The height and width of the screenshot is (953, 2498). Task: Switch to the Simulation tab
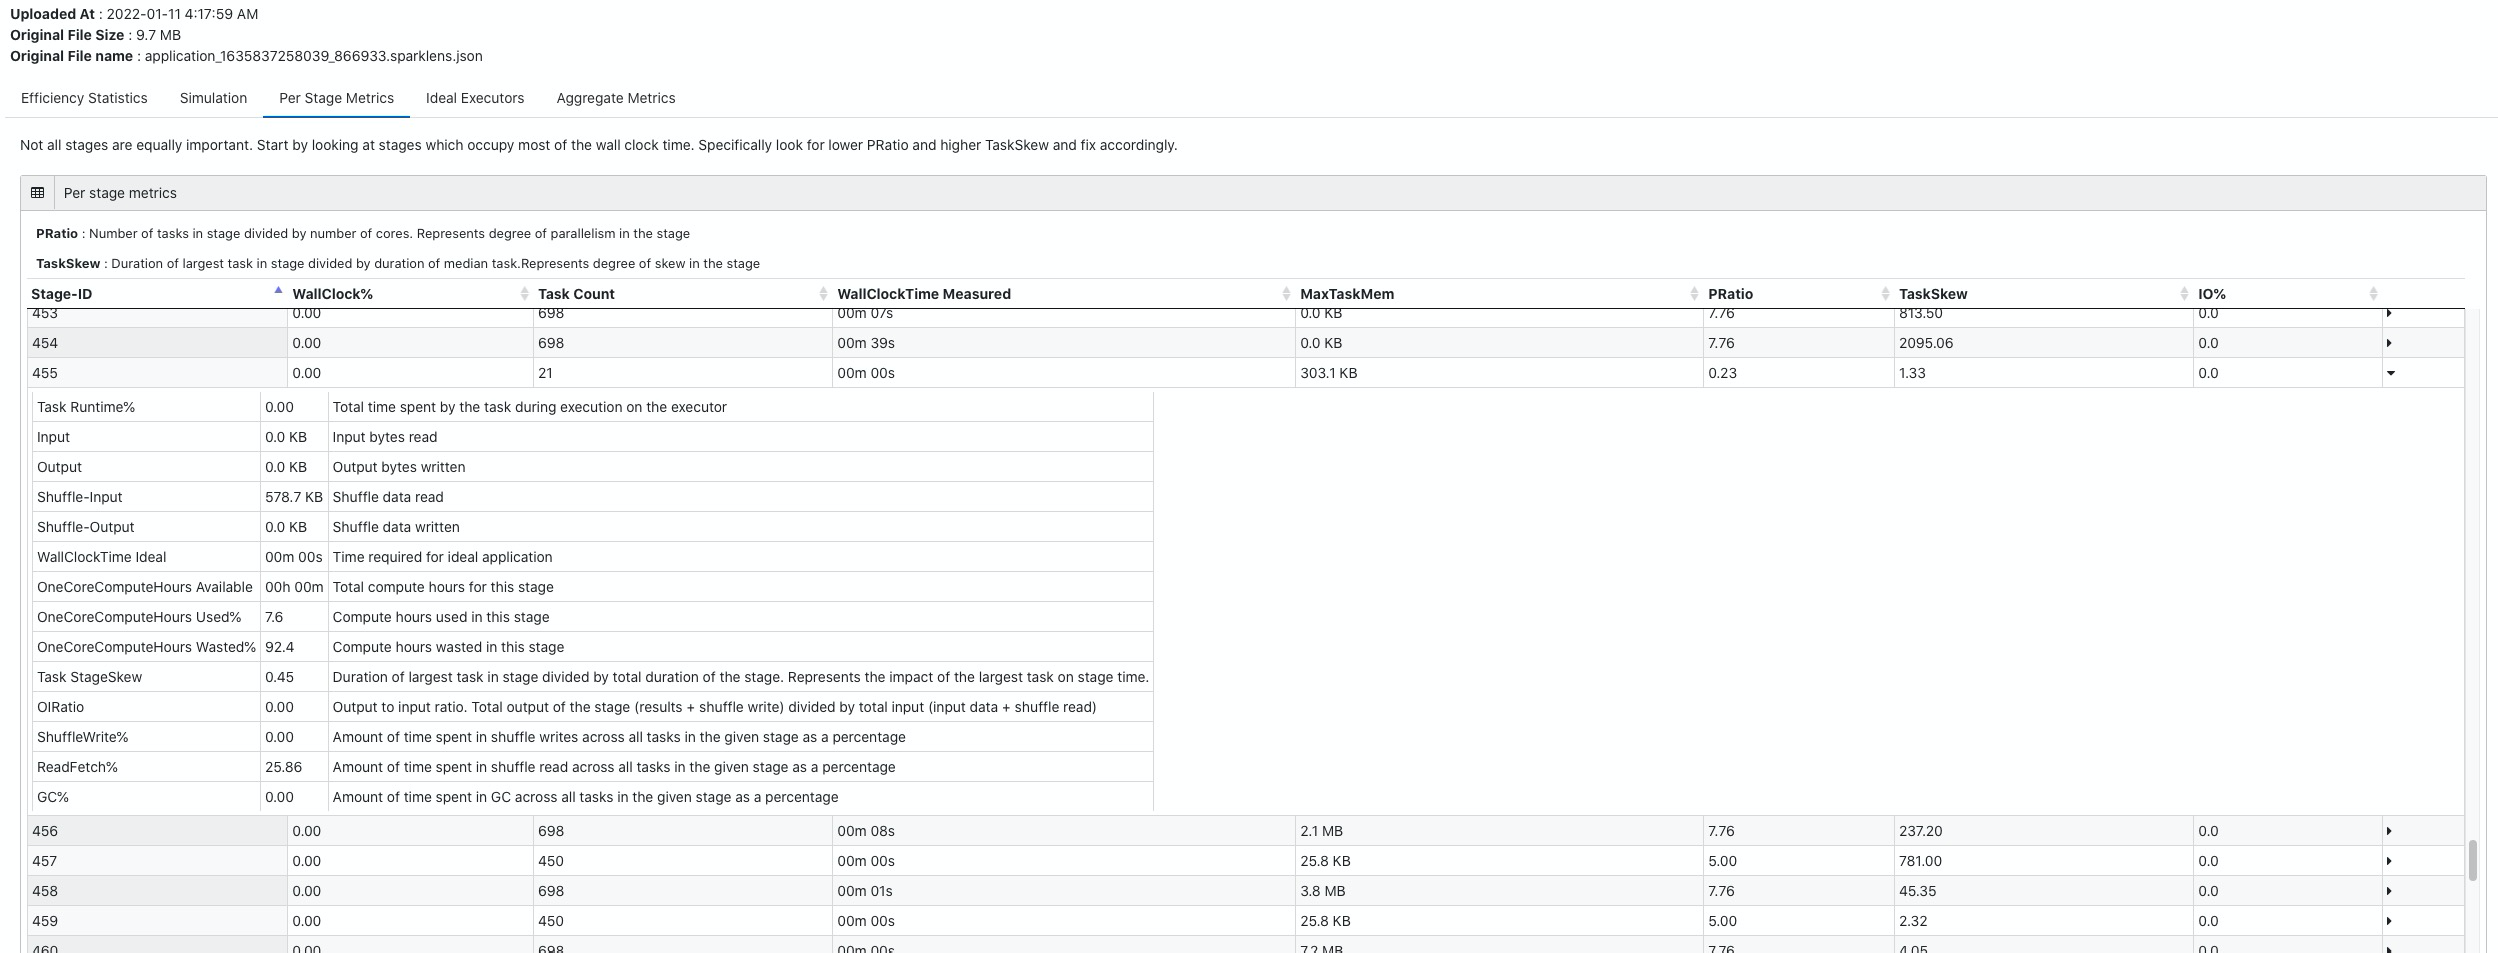click(x=213, y=98)
